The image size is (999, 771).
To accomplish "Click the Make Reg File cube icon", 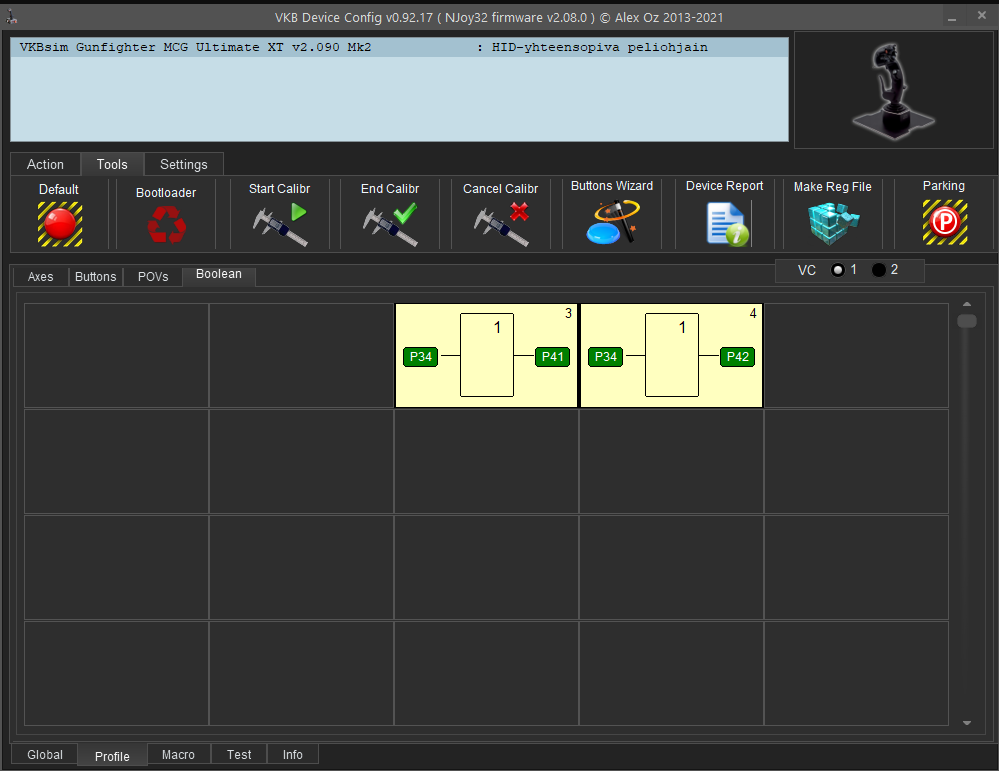I will pyautogui.click(x=833, y=224).
